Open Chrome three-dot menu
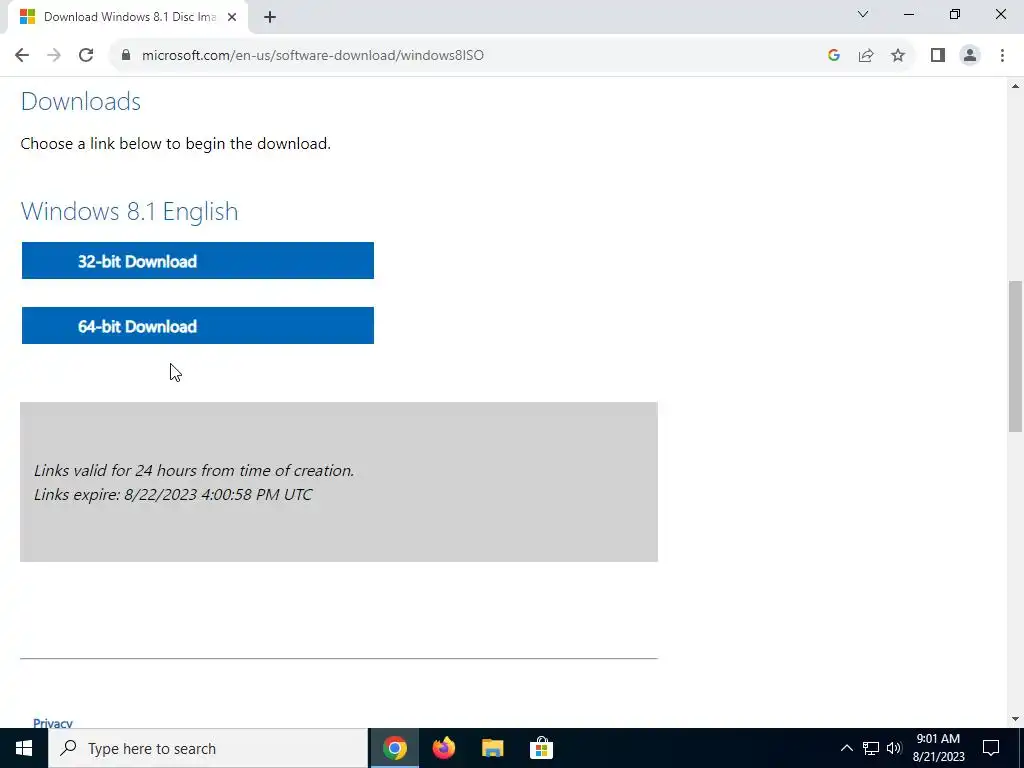Image resolution: width=1024 pixels, height=768 pixels. pos(1002,55)
